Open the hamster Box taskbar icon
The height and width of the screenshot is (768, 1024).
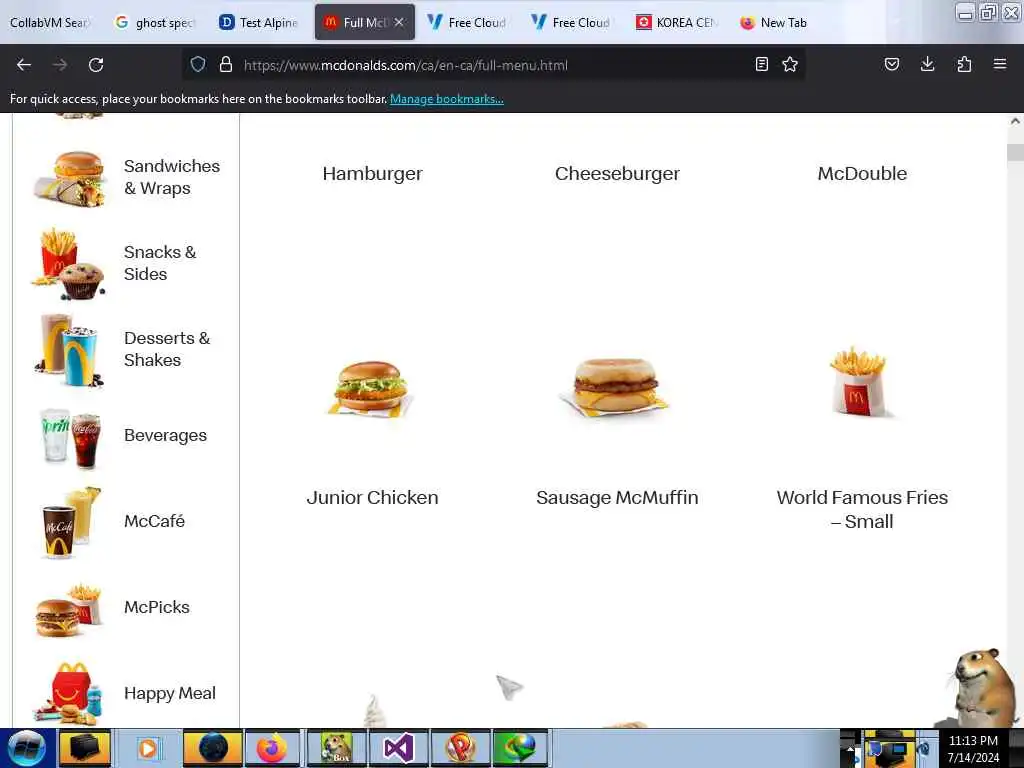tap(335, 748)
